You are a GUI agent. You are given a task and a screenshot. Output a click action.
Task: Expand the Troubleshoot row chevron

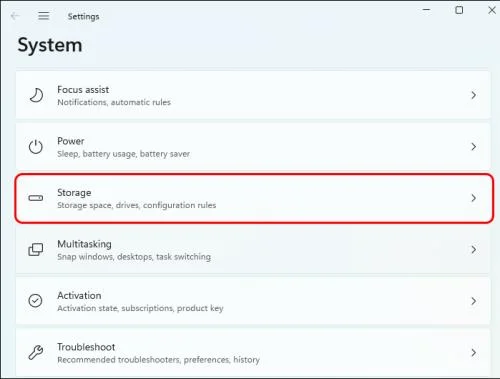tap(473, 353)
